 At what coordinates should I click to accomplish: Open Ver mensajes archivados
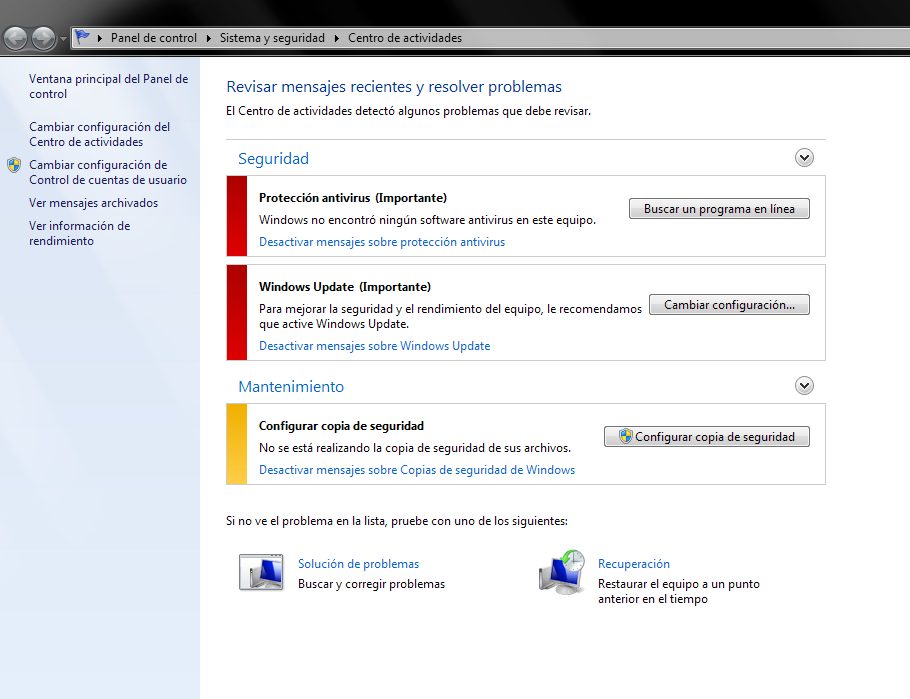(x=93, y=203)
